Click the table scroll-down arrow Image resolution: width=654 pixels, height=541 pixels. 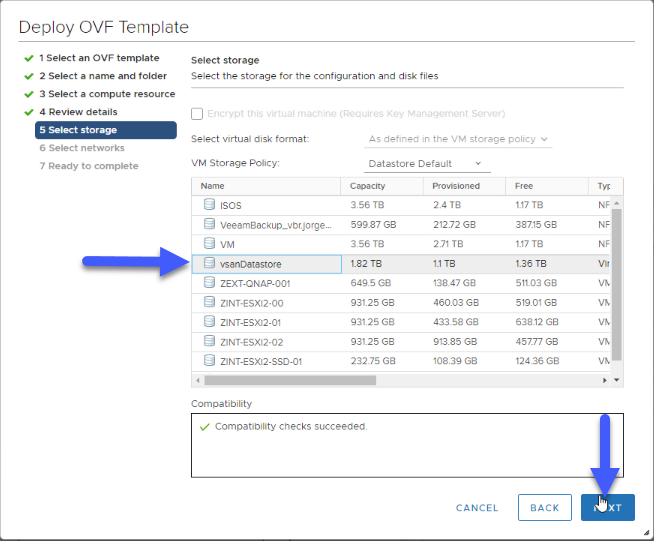(x=616, y=380)
